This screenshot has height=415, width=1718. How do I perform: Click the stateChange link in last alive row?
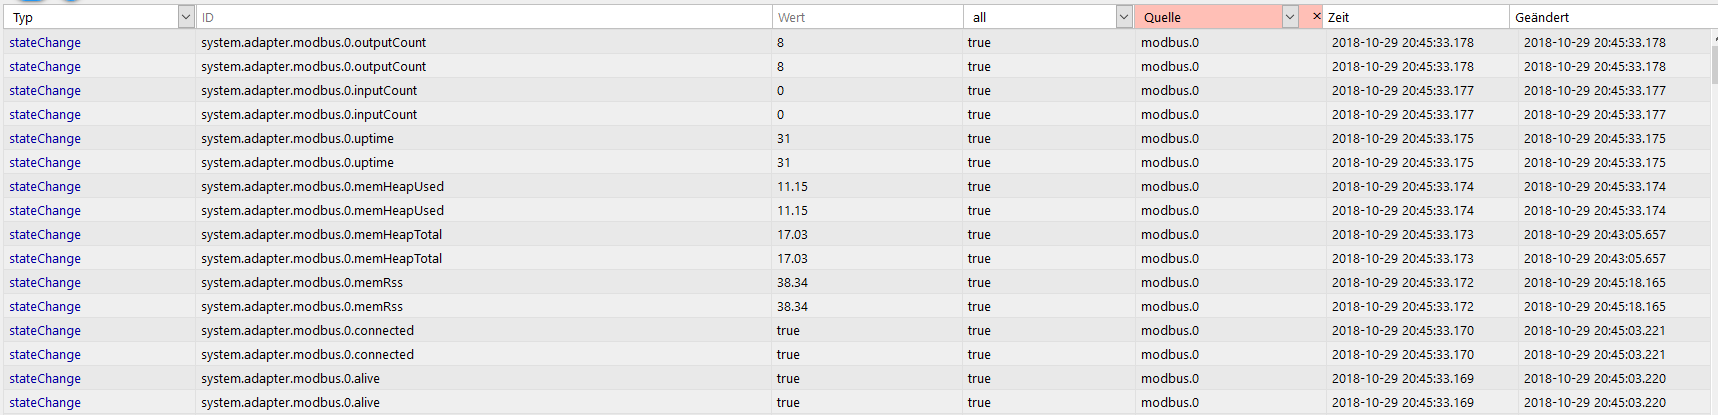pos(45,403)
